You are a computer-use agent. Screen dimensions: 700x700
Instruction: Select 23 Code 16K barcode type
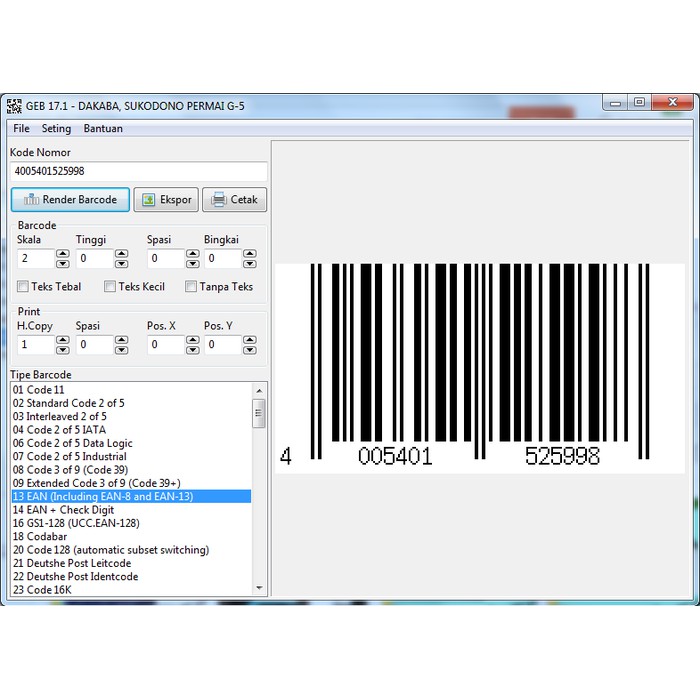point(131,590)
